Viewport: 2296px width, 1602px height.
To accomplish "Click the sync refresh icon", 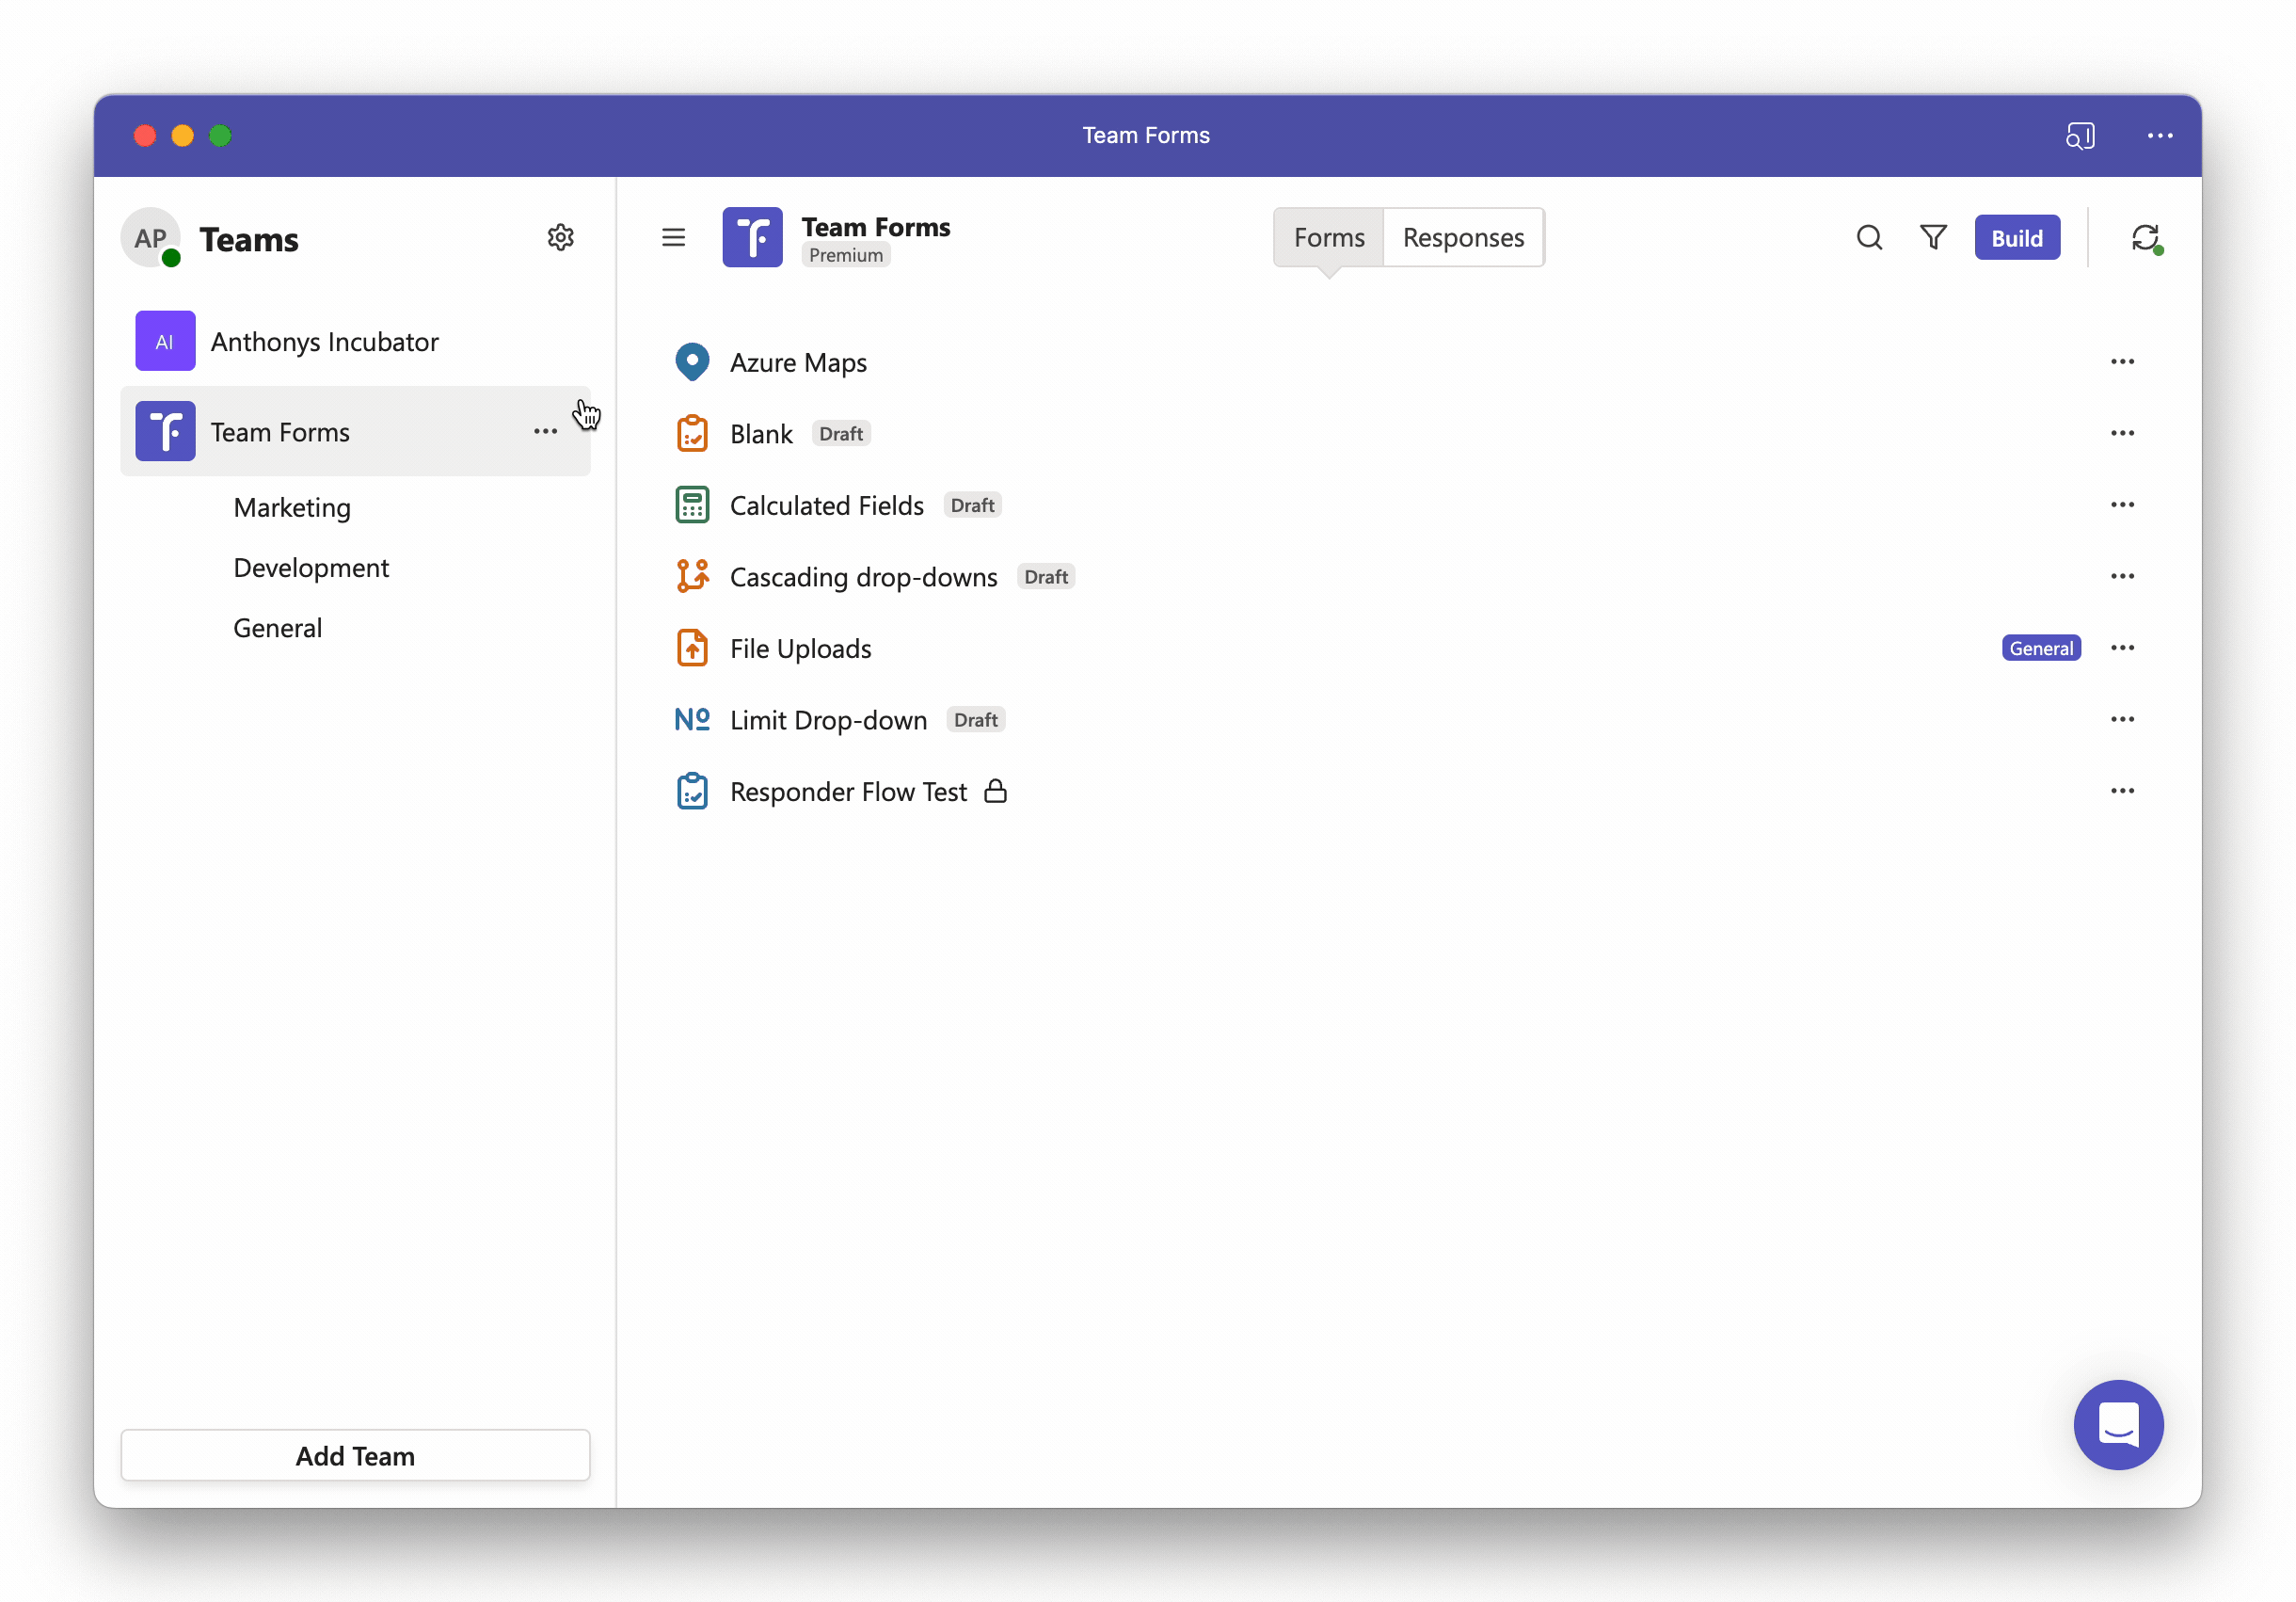I will [x=2145, y=238].
